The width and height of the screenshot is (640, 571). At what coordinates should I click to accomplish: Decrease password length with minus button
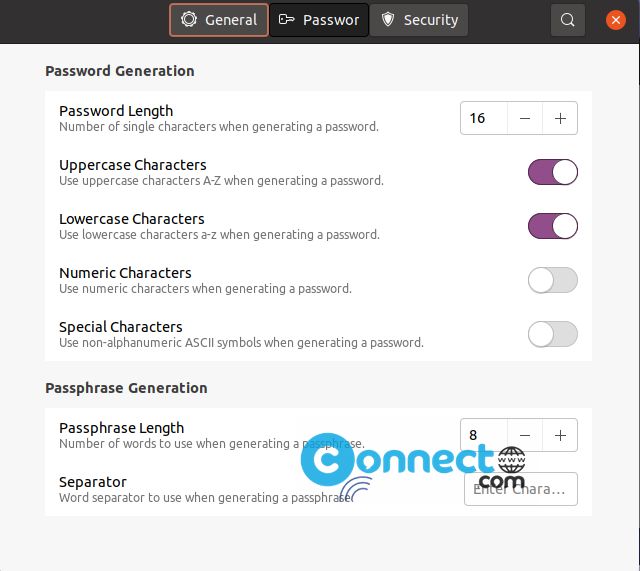(x=525, y=118)
